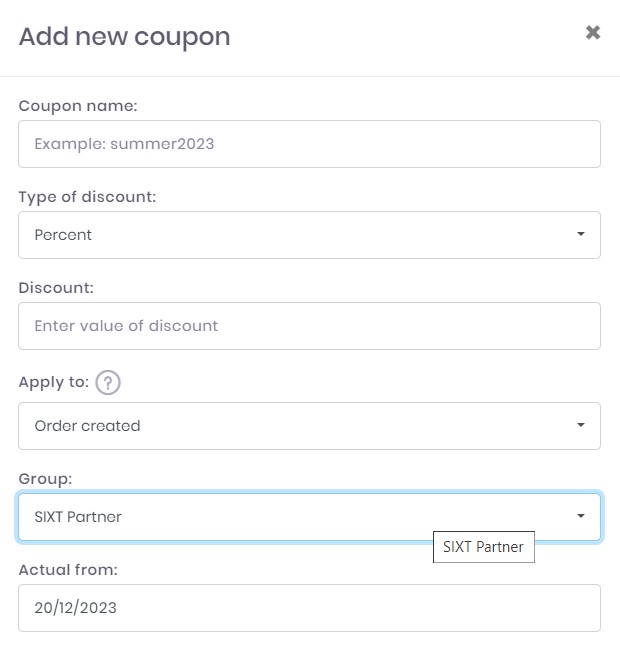This screenshot has height=646, width=620.
Task: Click the Group label text
Action: [45, 479]
